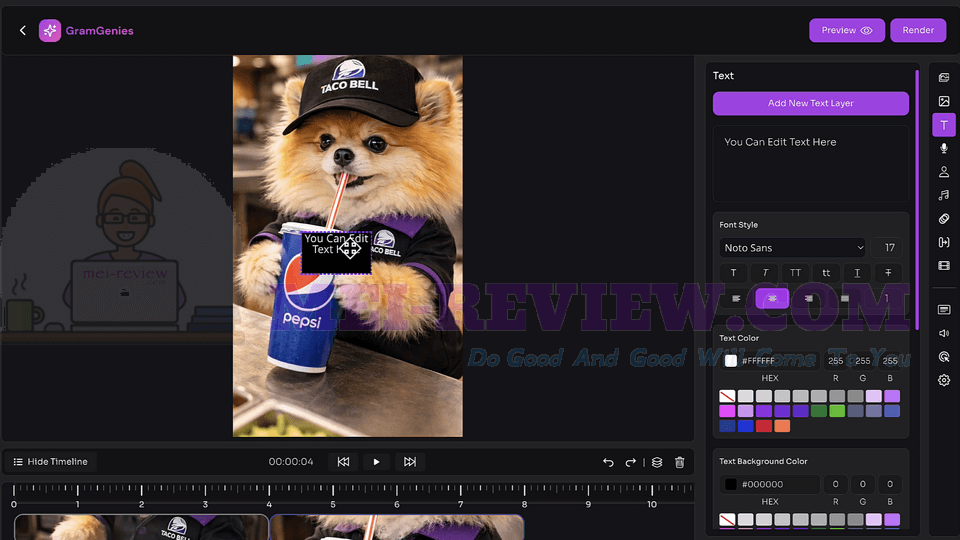Align text to the right
The image size is (960, 540).
tap(809, 298)
